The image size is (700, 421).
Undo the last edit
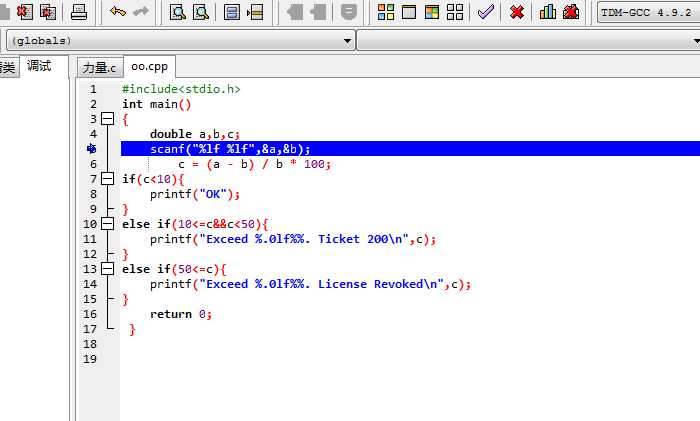tap(117, 12)
